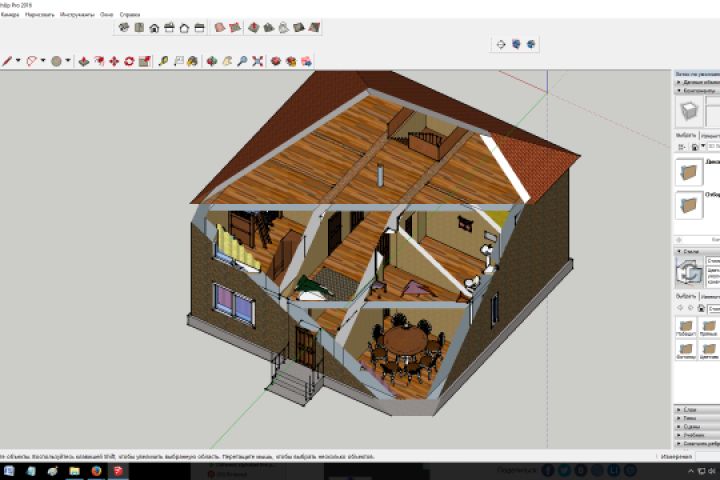The image size is (720, 480).
Task: Pick the Tape Measure tool
Action: point(163,61)
